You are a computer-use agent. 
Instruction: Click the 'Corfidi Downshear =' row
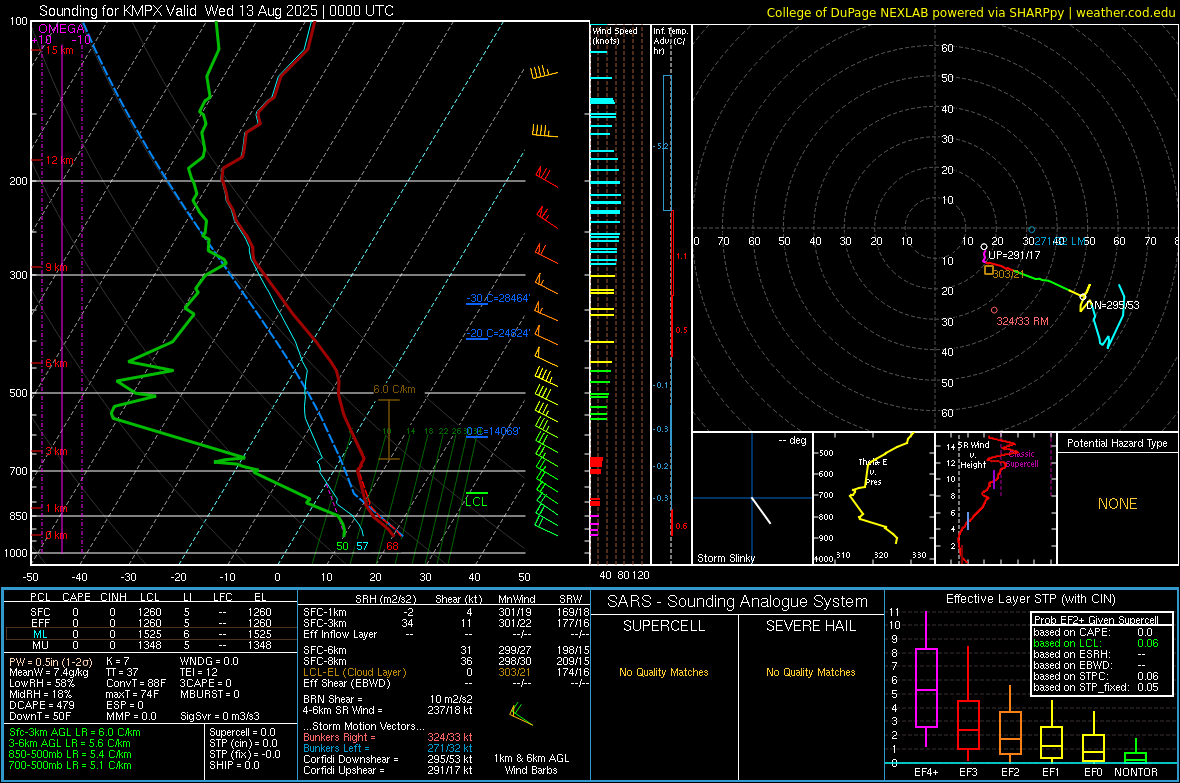coord(388,759)
